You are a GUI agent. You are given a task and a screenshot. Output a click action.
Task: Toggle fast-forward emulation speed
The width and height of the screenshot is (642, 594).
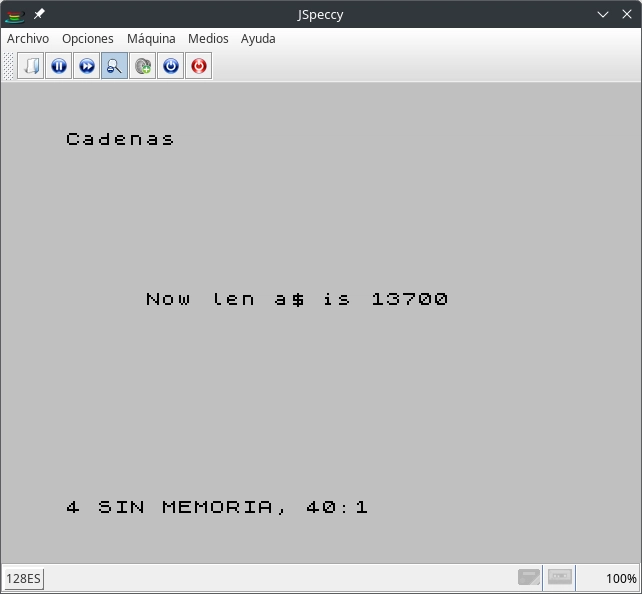click(x=86, y=65)
